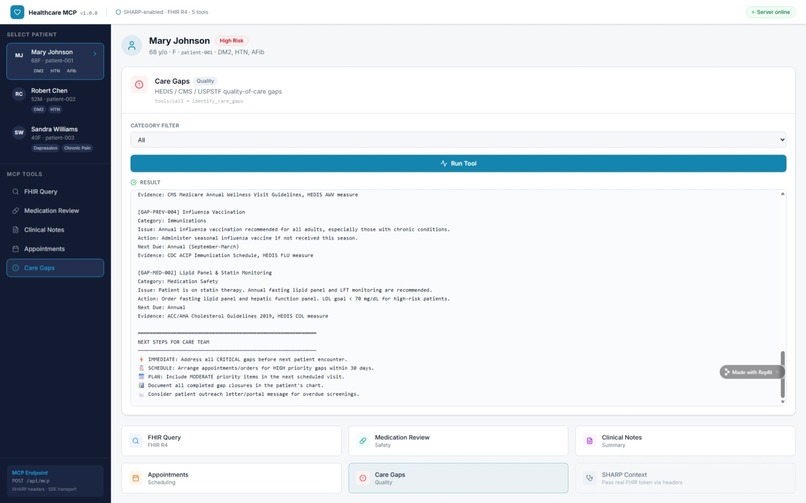The height and width of the screenshot is (503, 806).
Task: Click the patient-001 ID in patient header
Action: [196, 52]
